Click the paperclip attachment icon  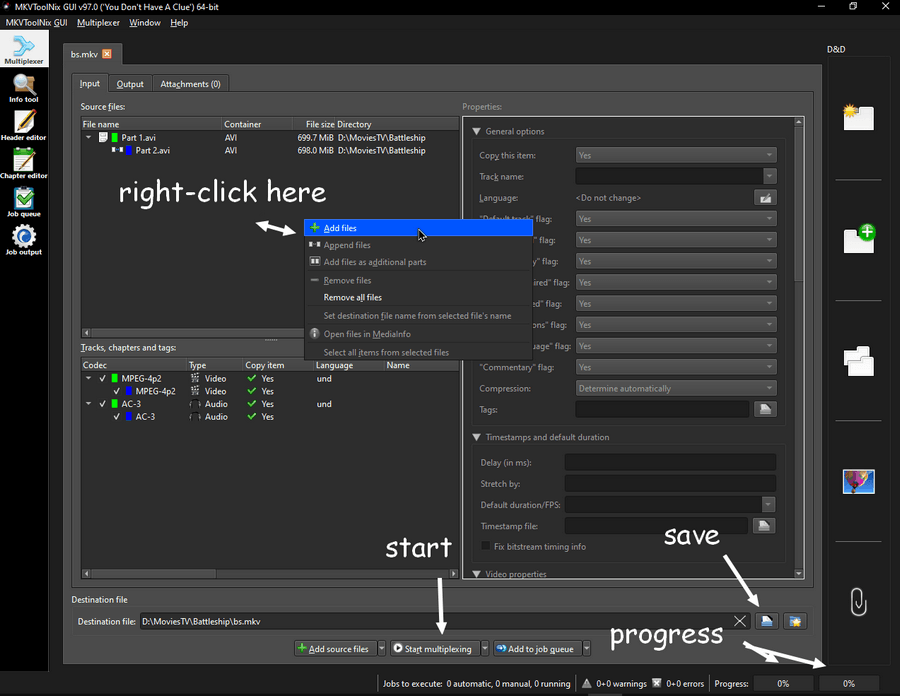pyautogui.click(x=857, y=601)
